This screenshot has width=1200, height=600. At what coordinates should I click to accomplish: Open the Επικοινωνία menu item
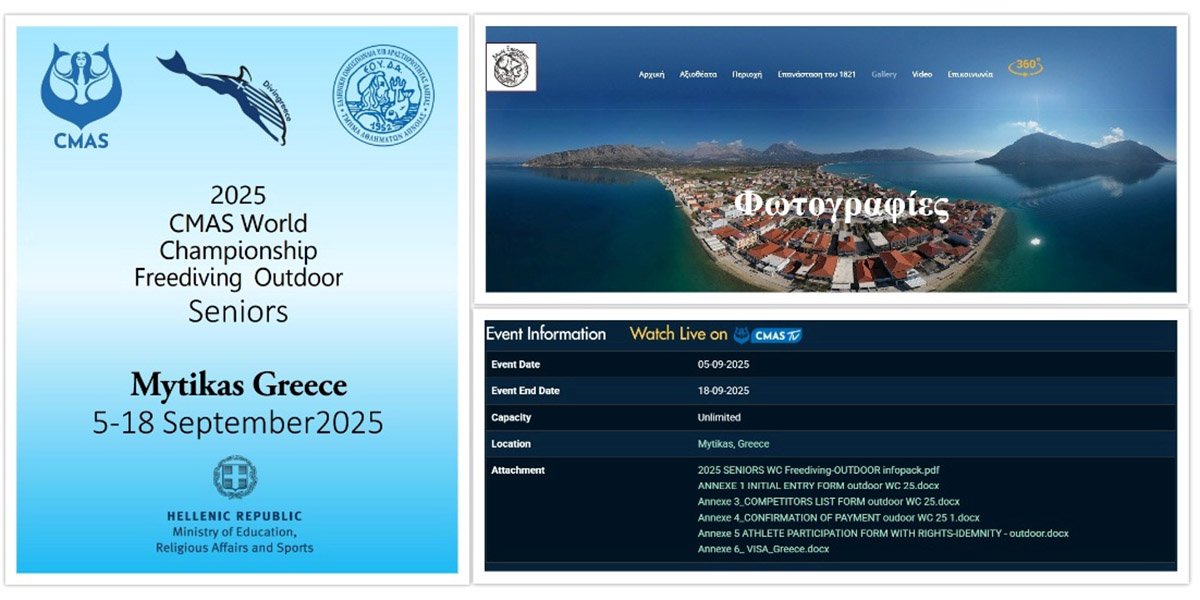pyautogui.click(x=970, y=74)
